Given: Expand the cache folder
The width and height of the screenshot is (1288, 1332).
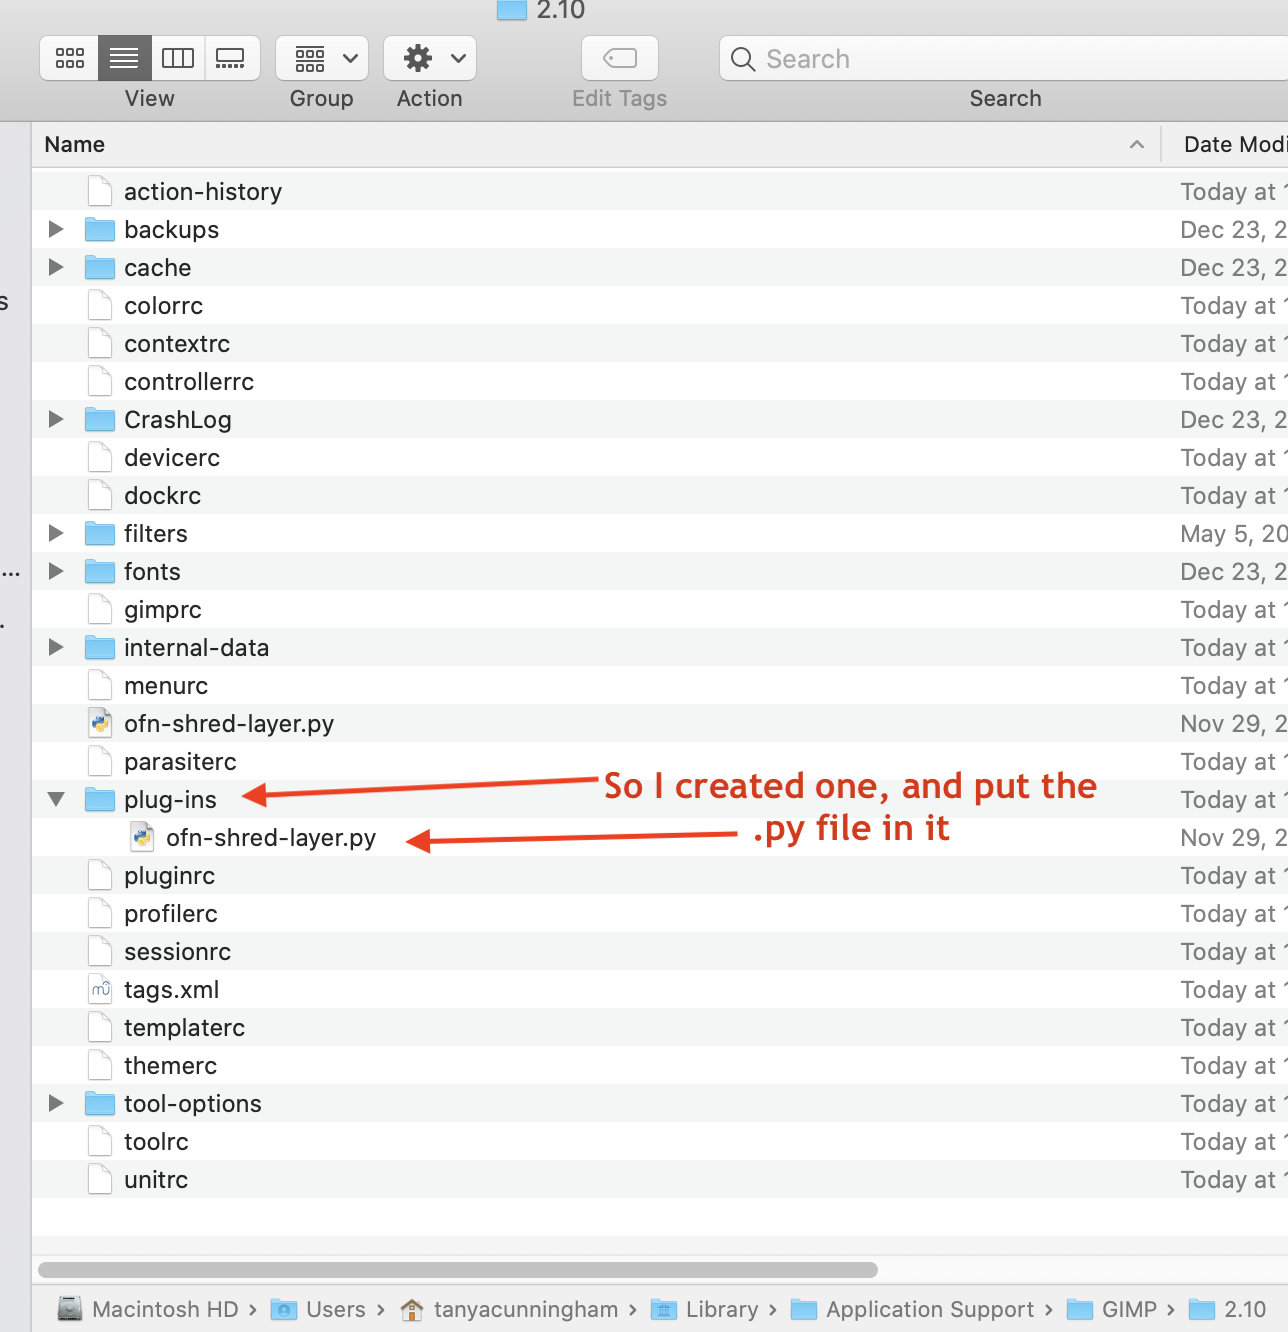Looking at the screenshot, I should (x=56, y=267).
